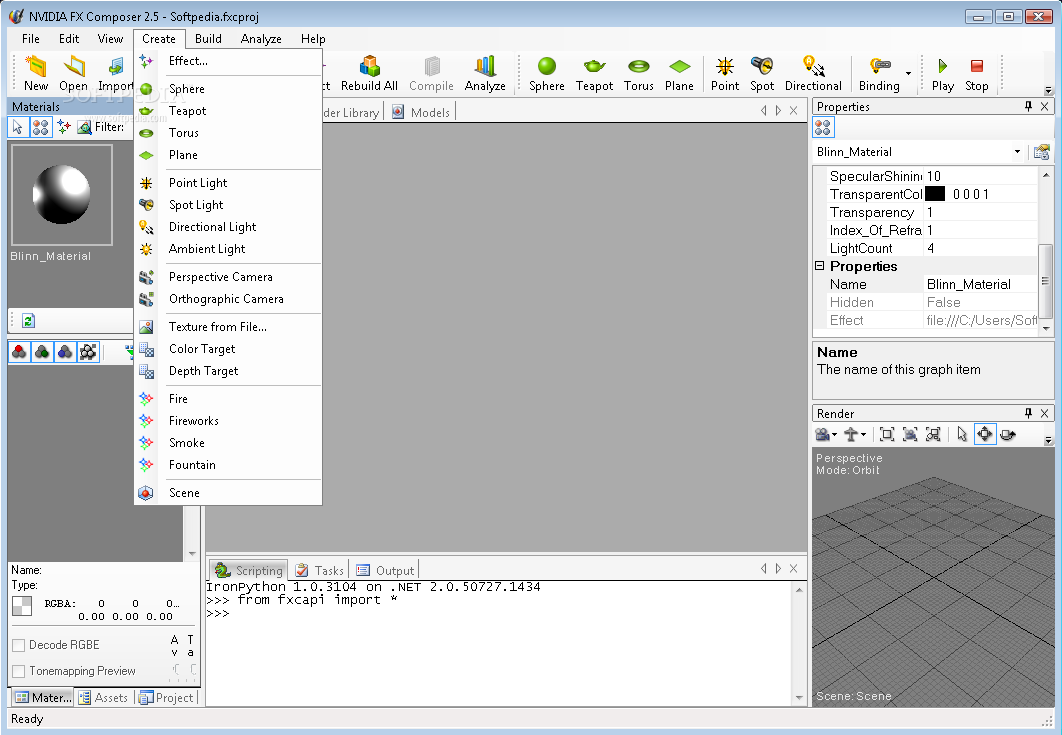Toggle the blue channel button in texture viewer
The height and width of the screenshot is (735, 1062).
point(65,352)
